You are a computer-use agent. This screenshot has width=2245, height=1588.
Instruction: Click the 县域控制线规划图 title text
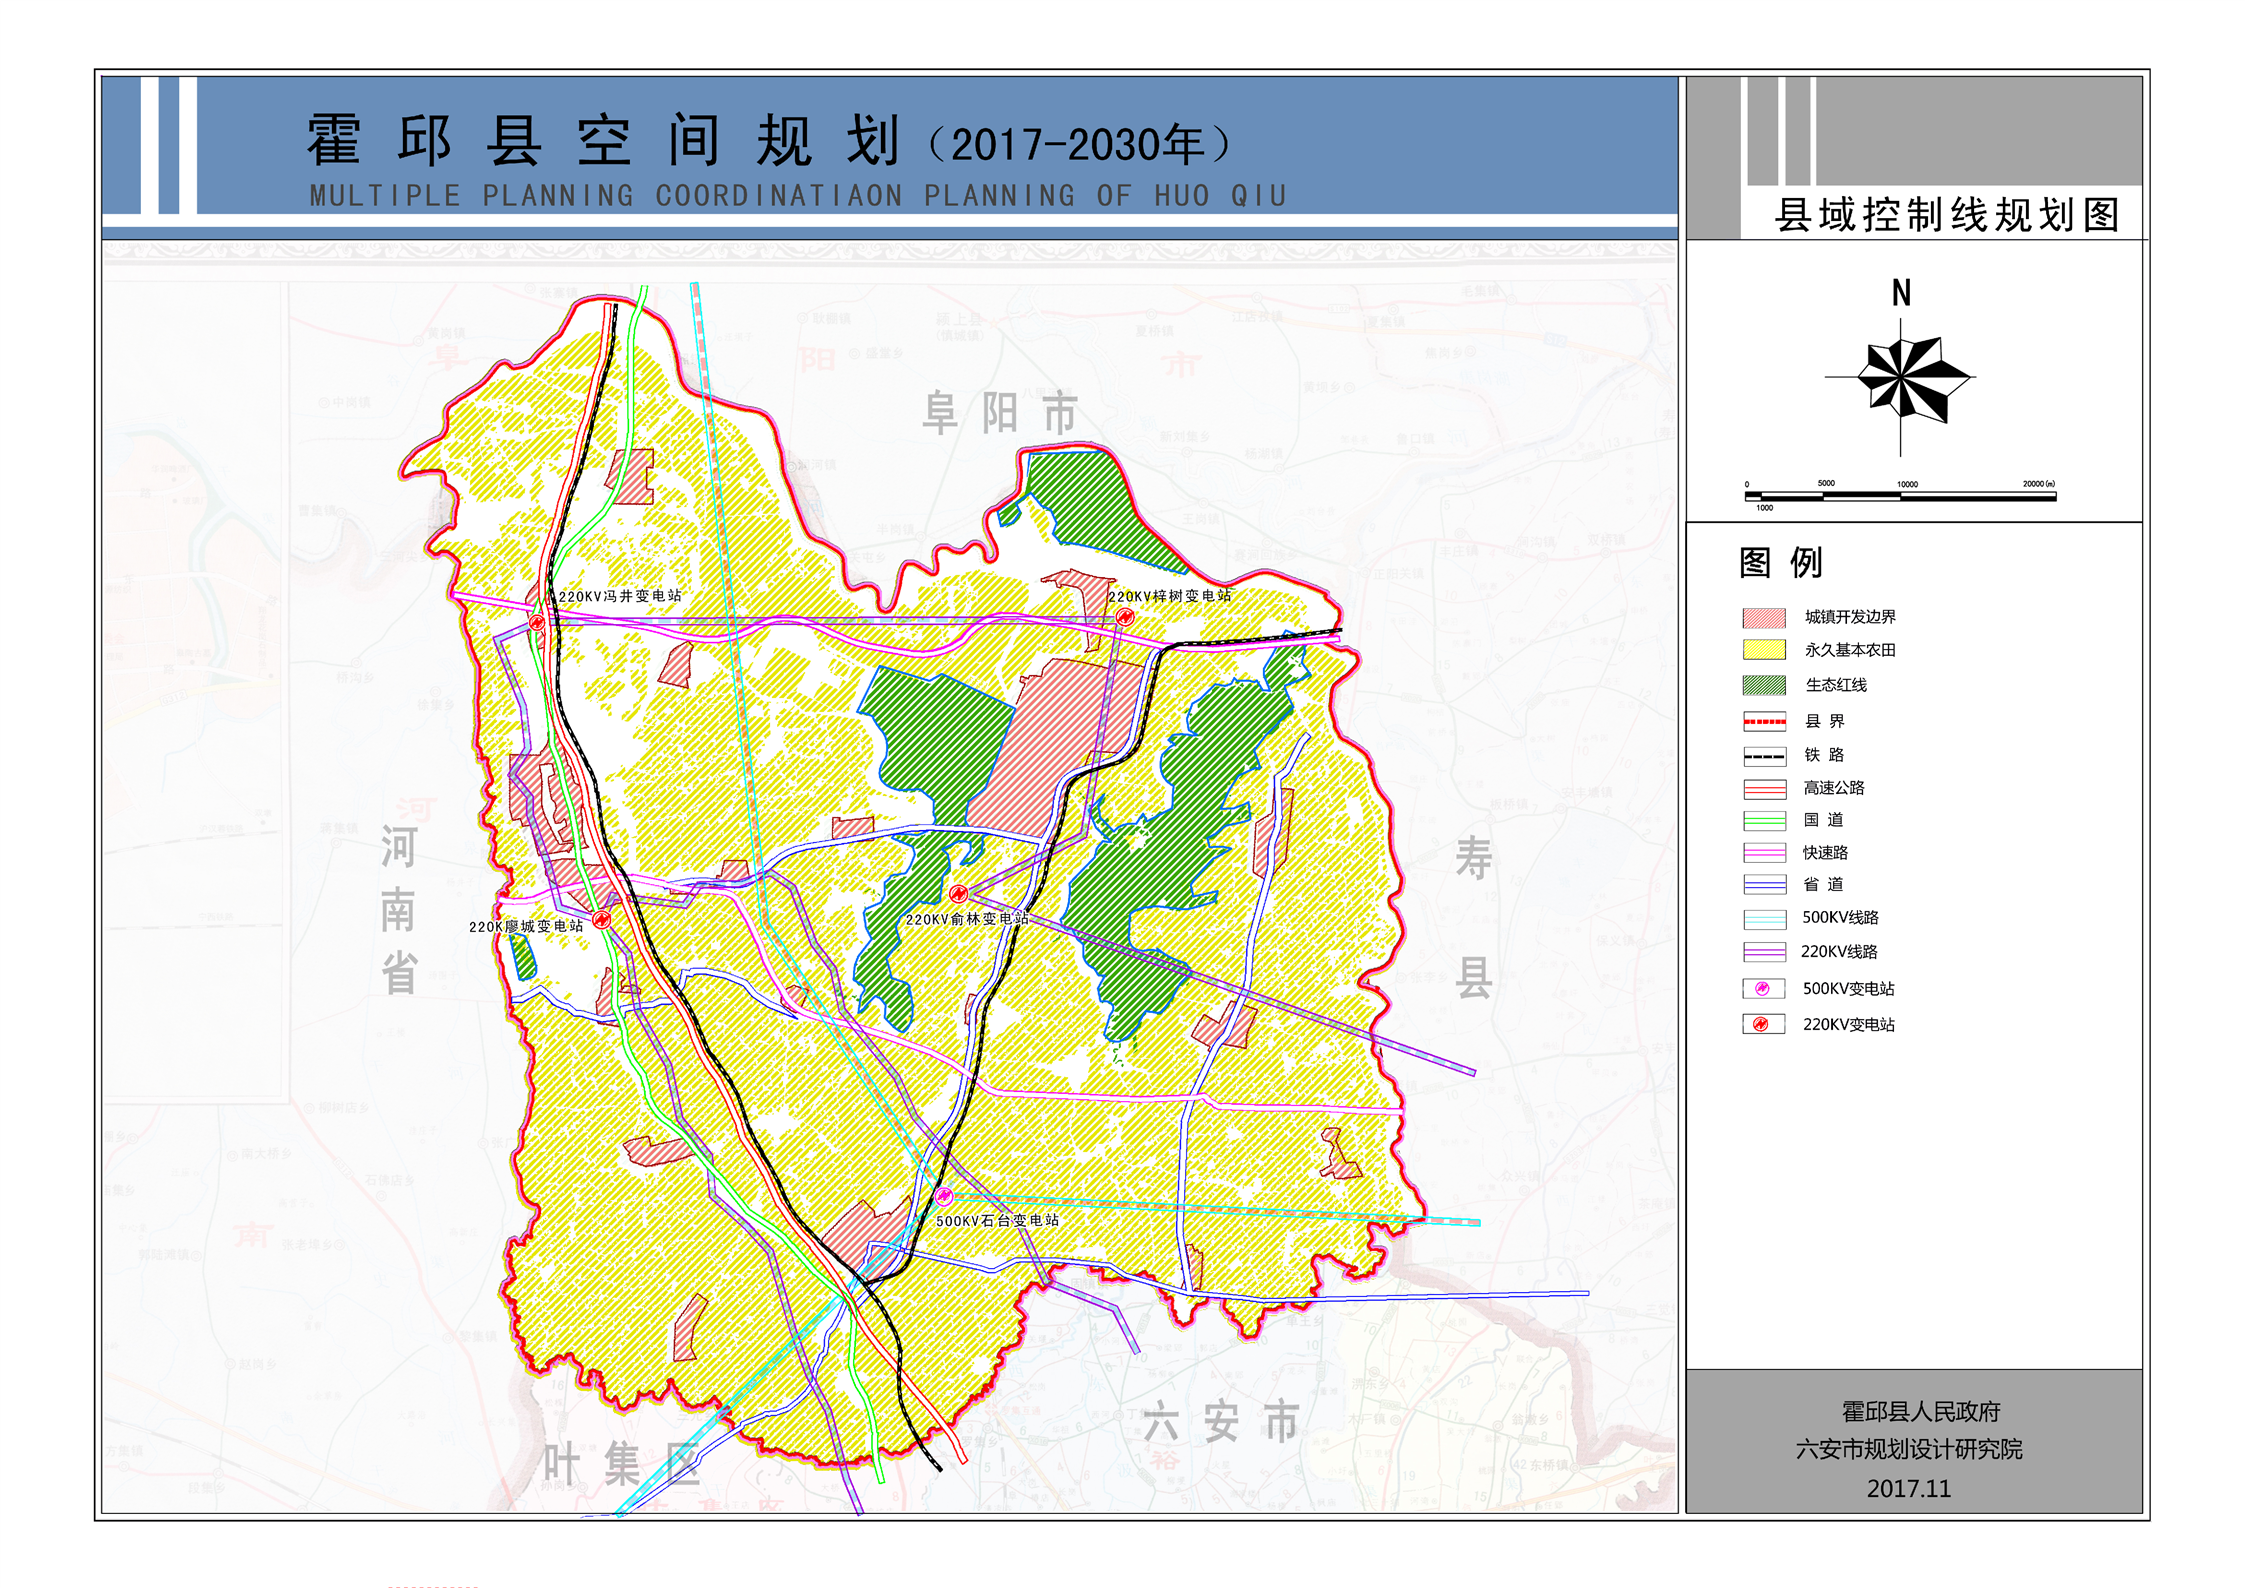click(1946, 215)
